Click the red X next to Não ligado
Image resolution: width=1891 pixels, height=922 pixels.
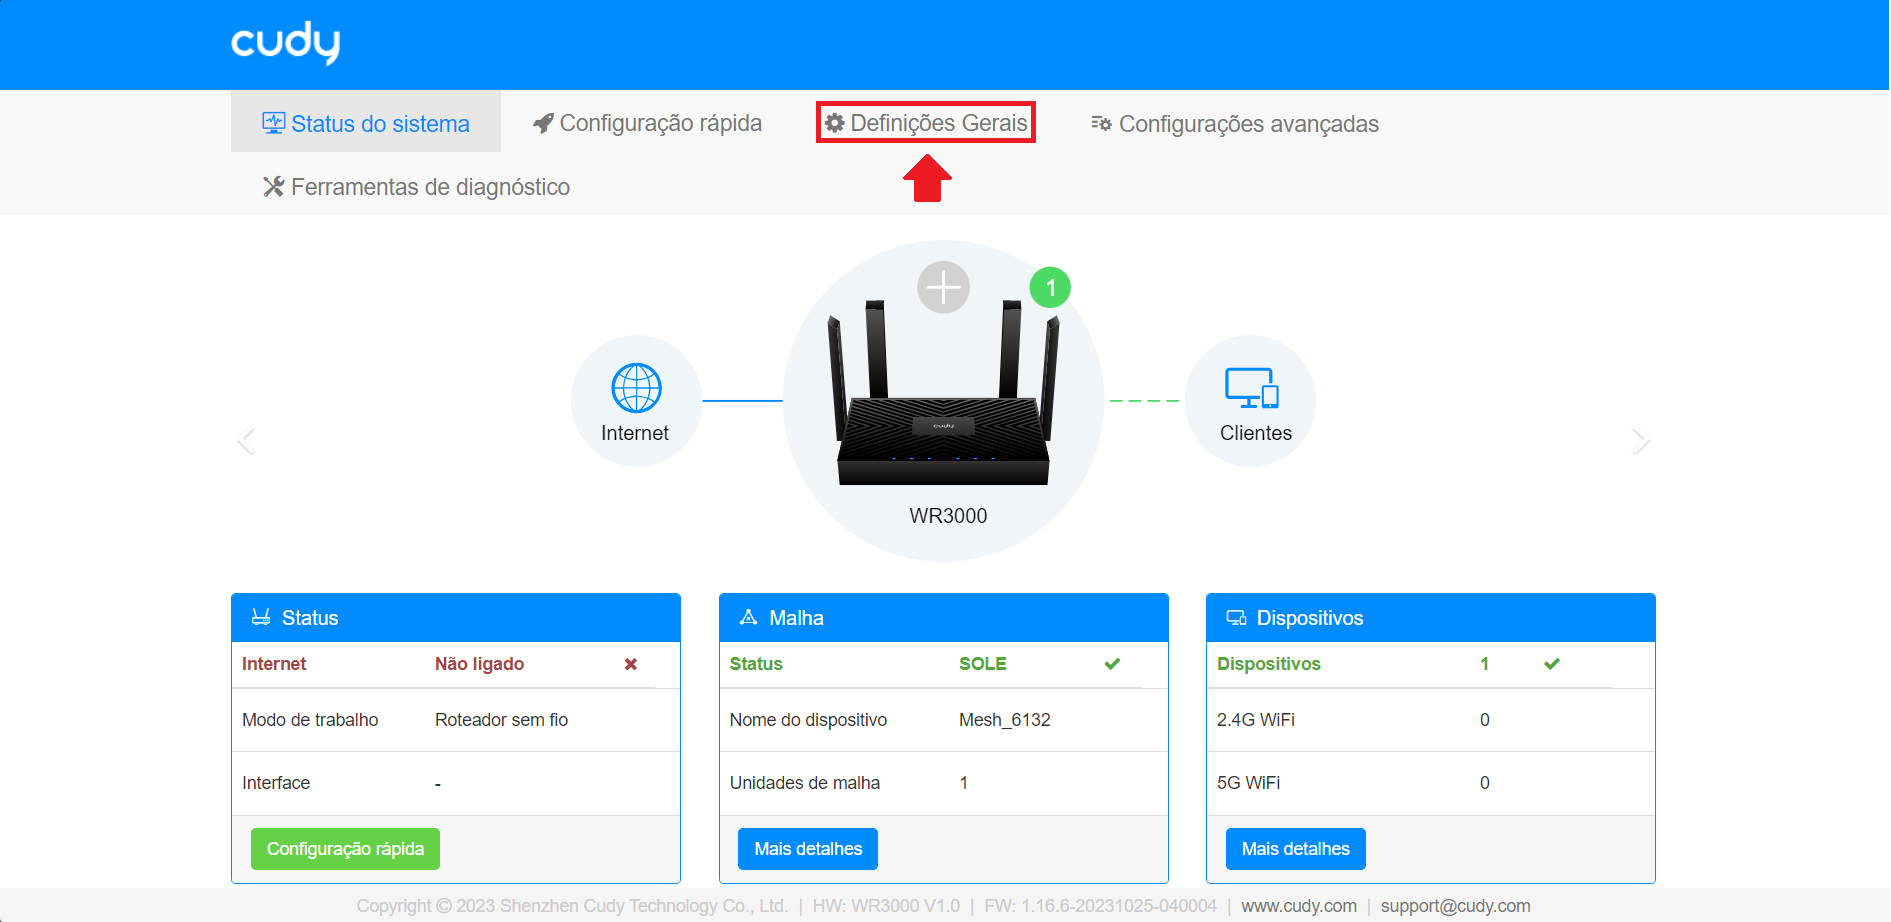coord(631,664)
